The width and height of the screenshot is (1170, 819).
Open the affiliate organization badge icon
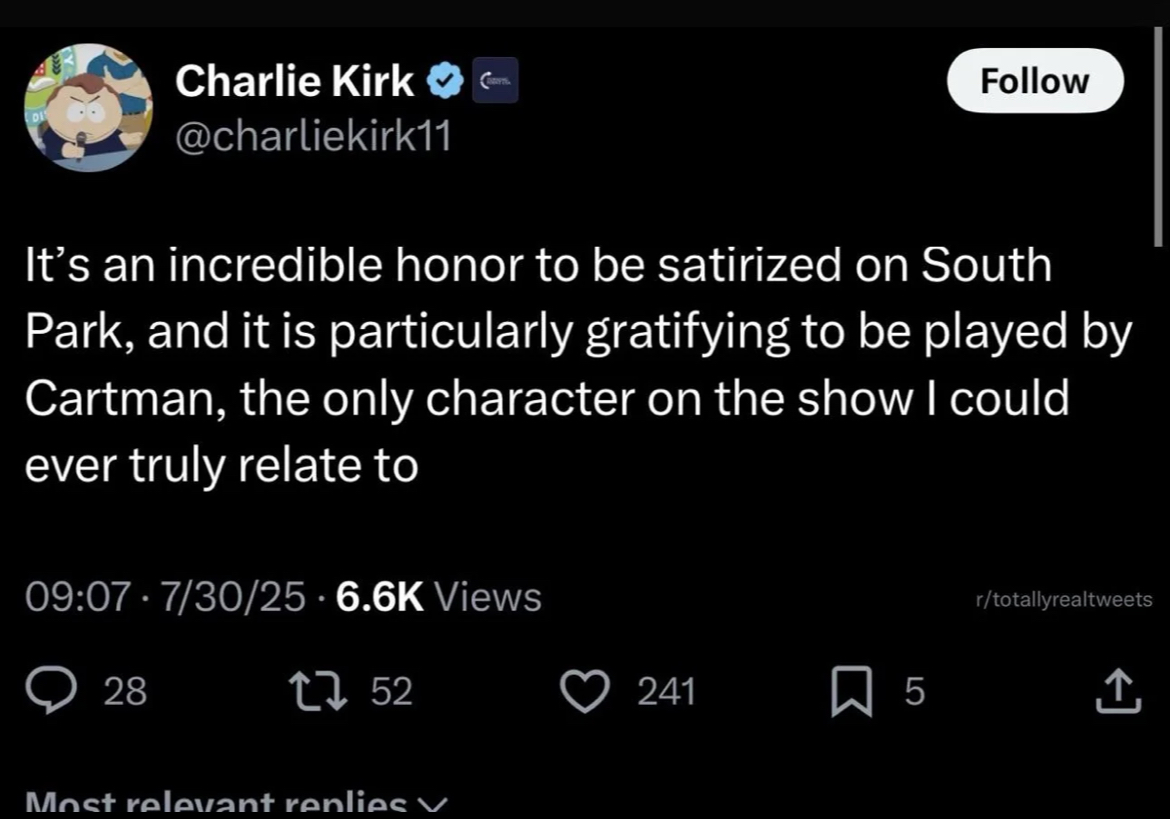(495, 80)
